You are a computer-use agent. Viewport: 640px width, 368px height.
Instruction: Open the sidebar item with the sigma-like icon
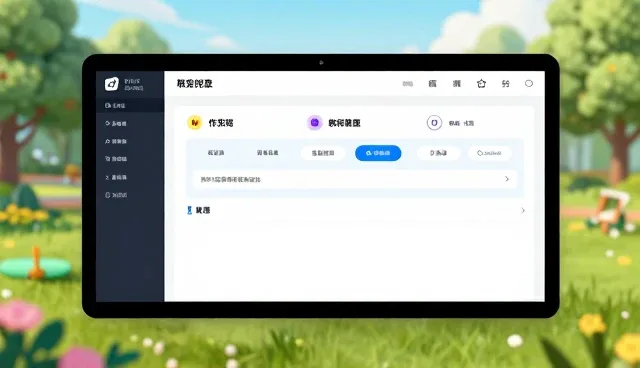(x=116, y=177)
